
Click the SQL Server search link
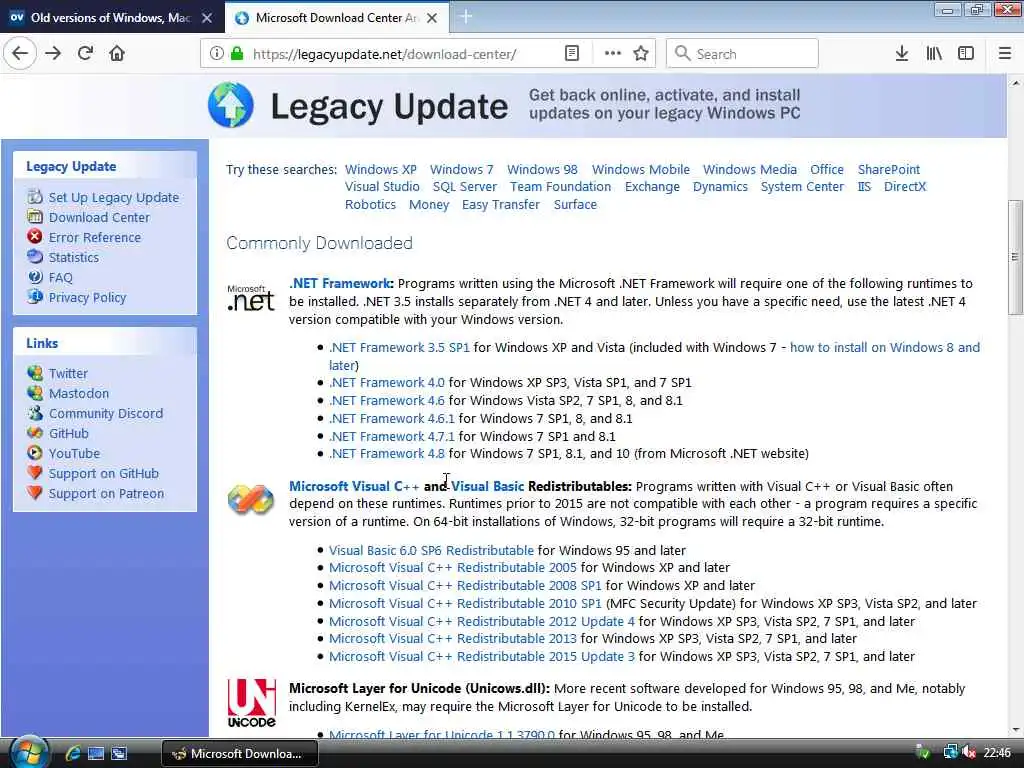pos(465,186)
